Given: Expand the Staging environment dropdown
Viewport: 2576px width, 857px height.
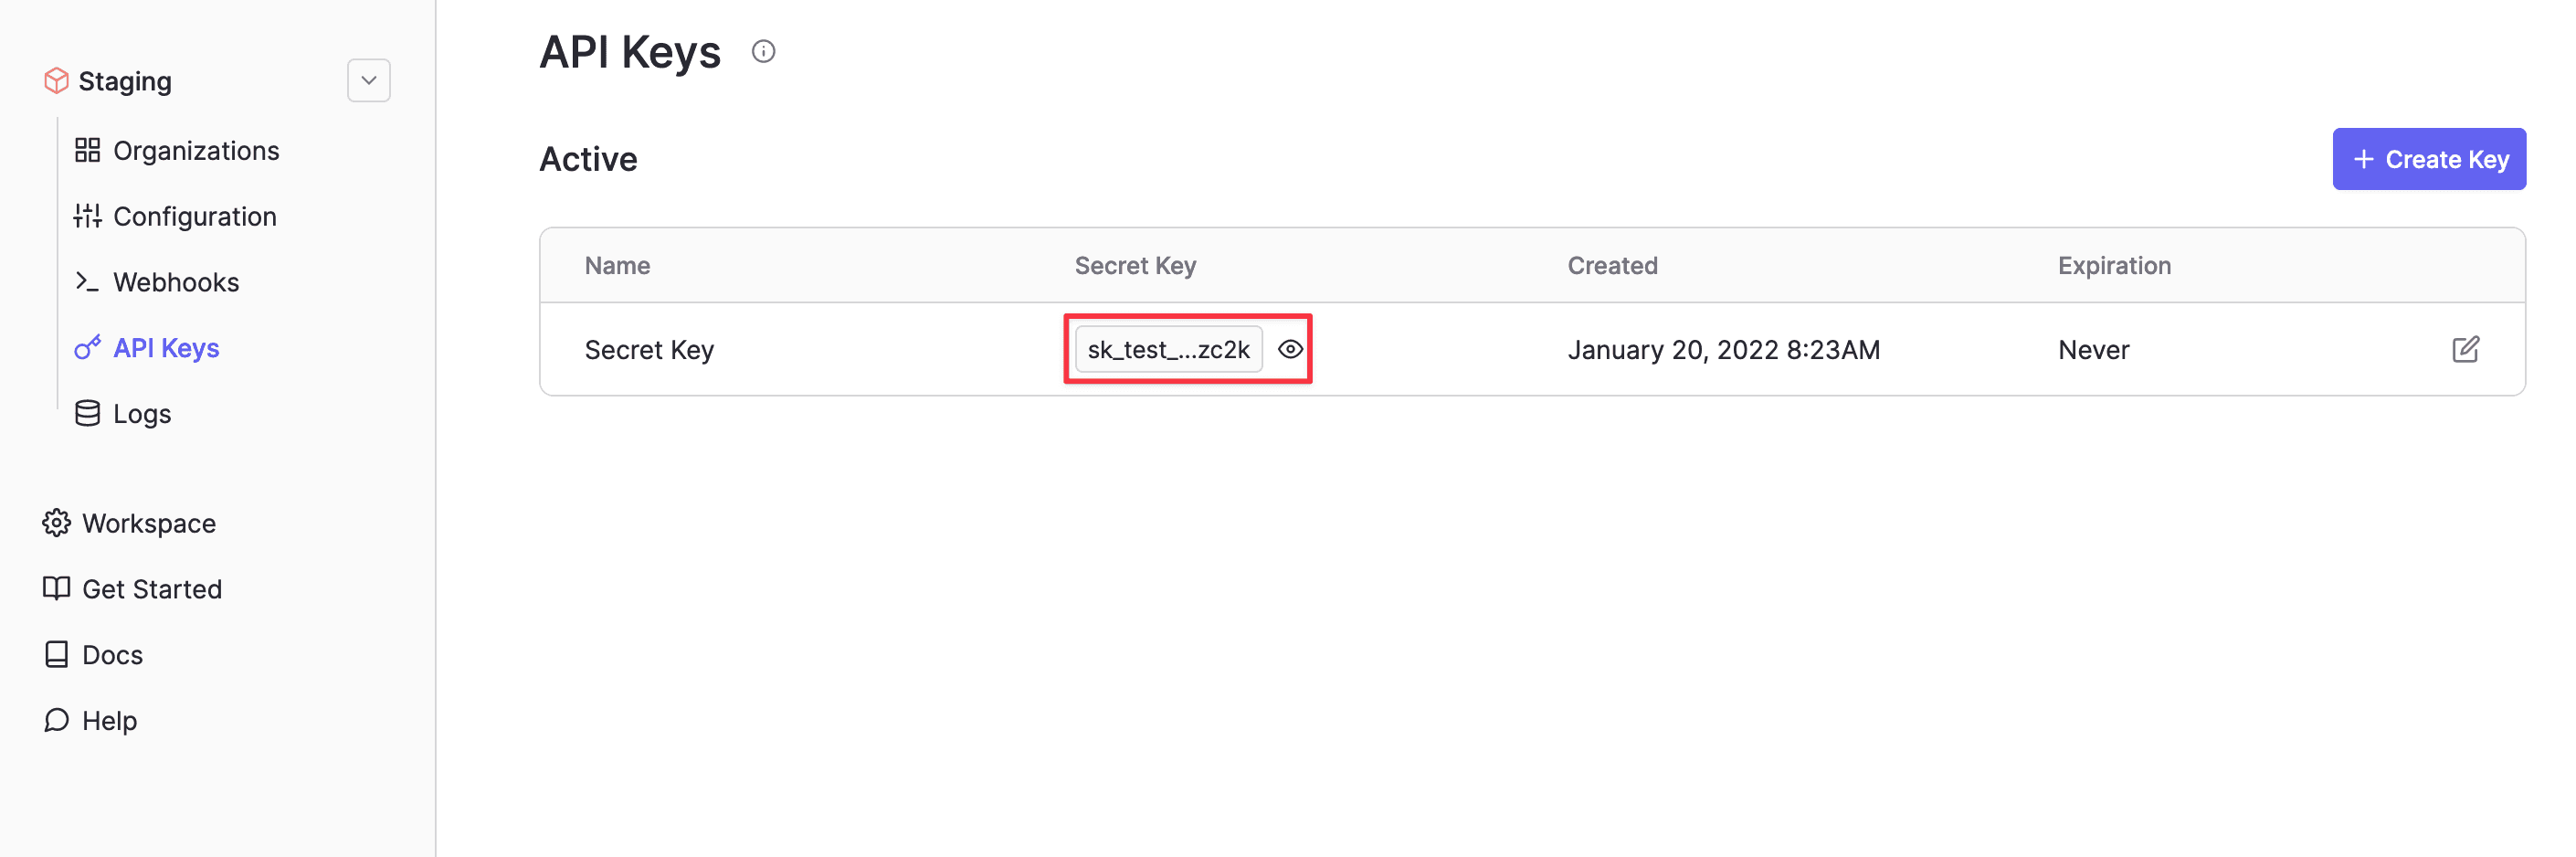Looking at the screenshot, I should click(368, 81).
